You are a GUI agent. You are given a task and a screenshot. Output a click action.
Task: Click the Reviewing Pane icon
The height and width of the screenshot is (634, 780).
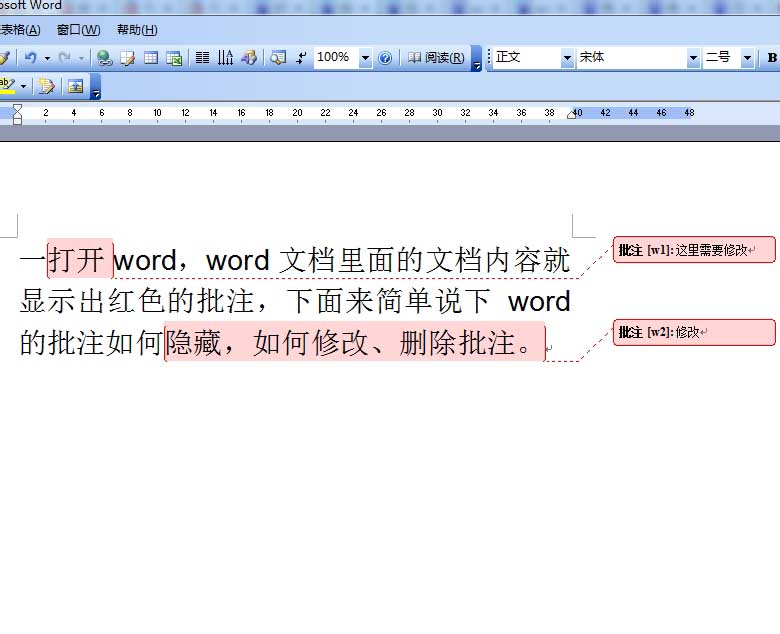pos(76,86)
